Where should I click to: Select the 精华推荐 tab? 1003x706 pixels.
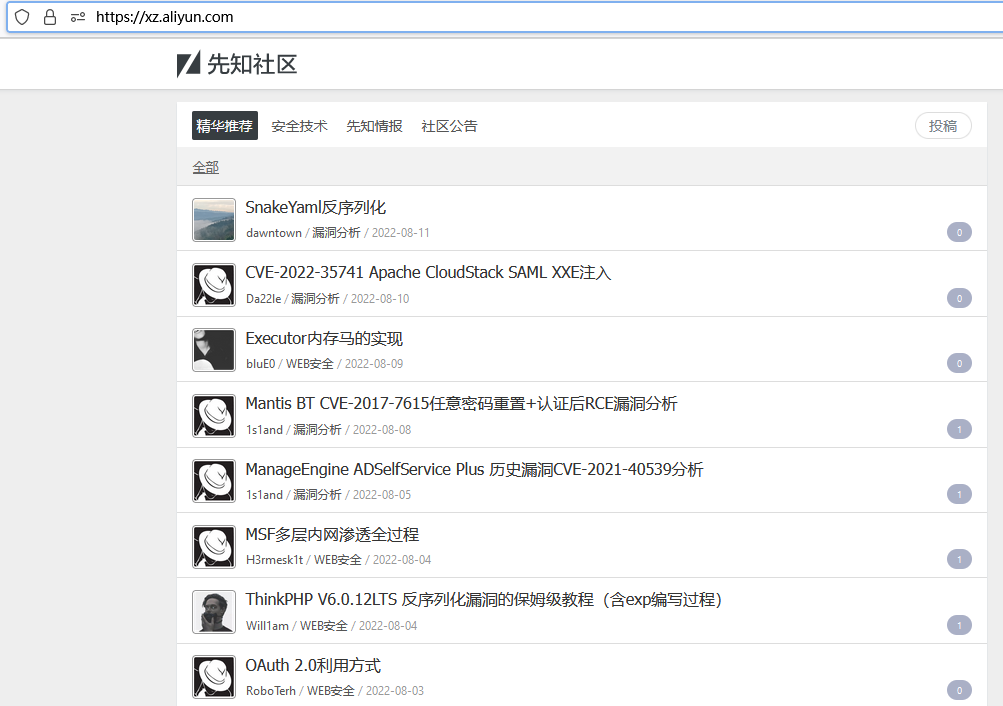pos(225,126)
